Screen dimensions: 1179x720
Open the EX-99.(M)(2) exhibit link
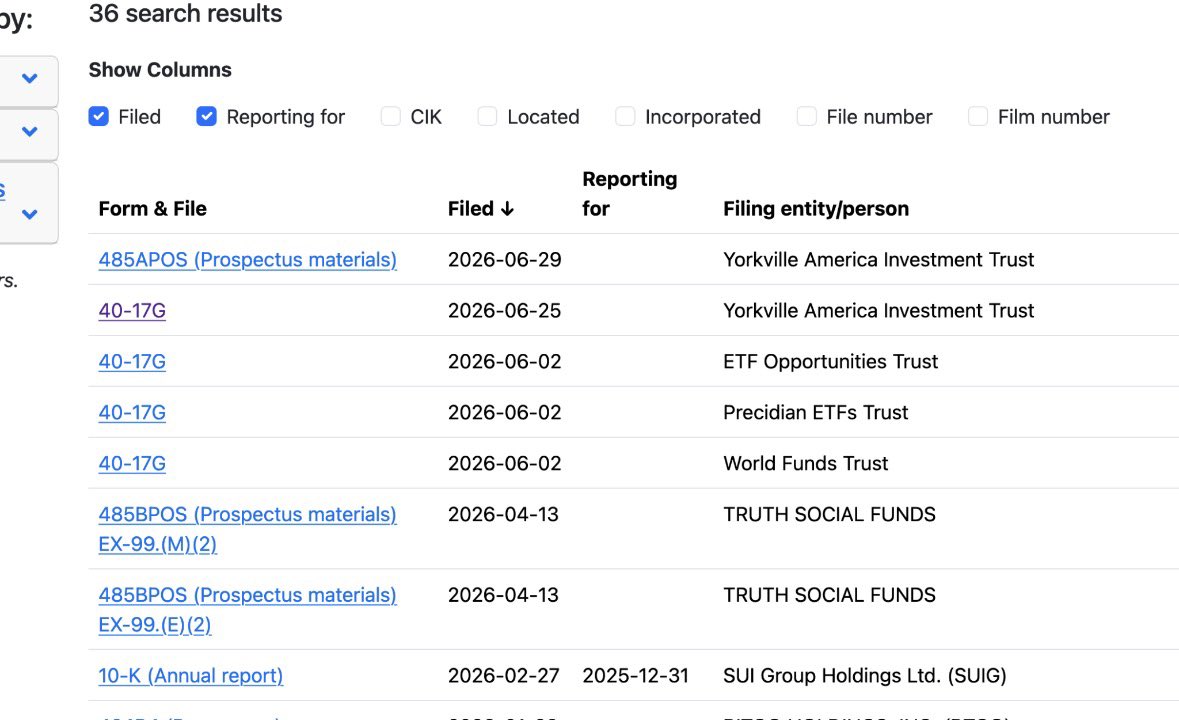coord(158,544)
